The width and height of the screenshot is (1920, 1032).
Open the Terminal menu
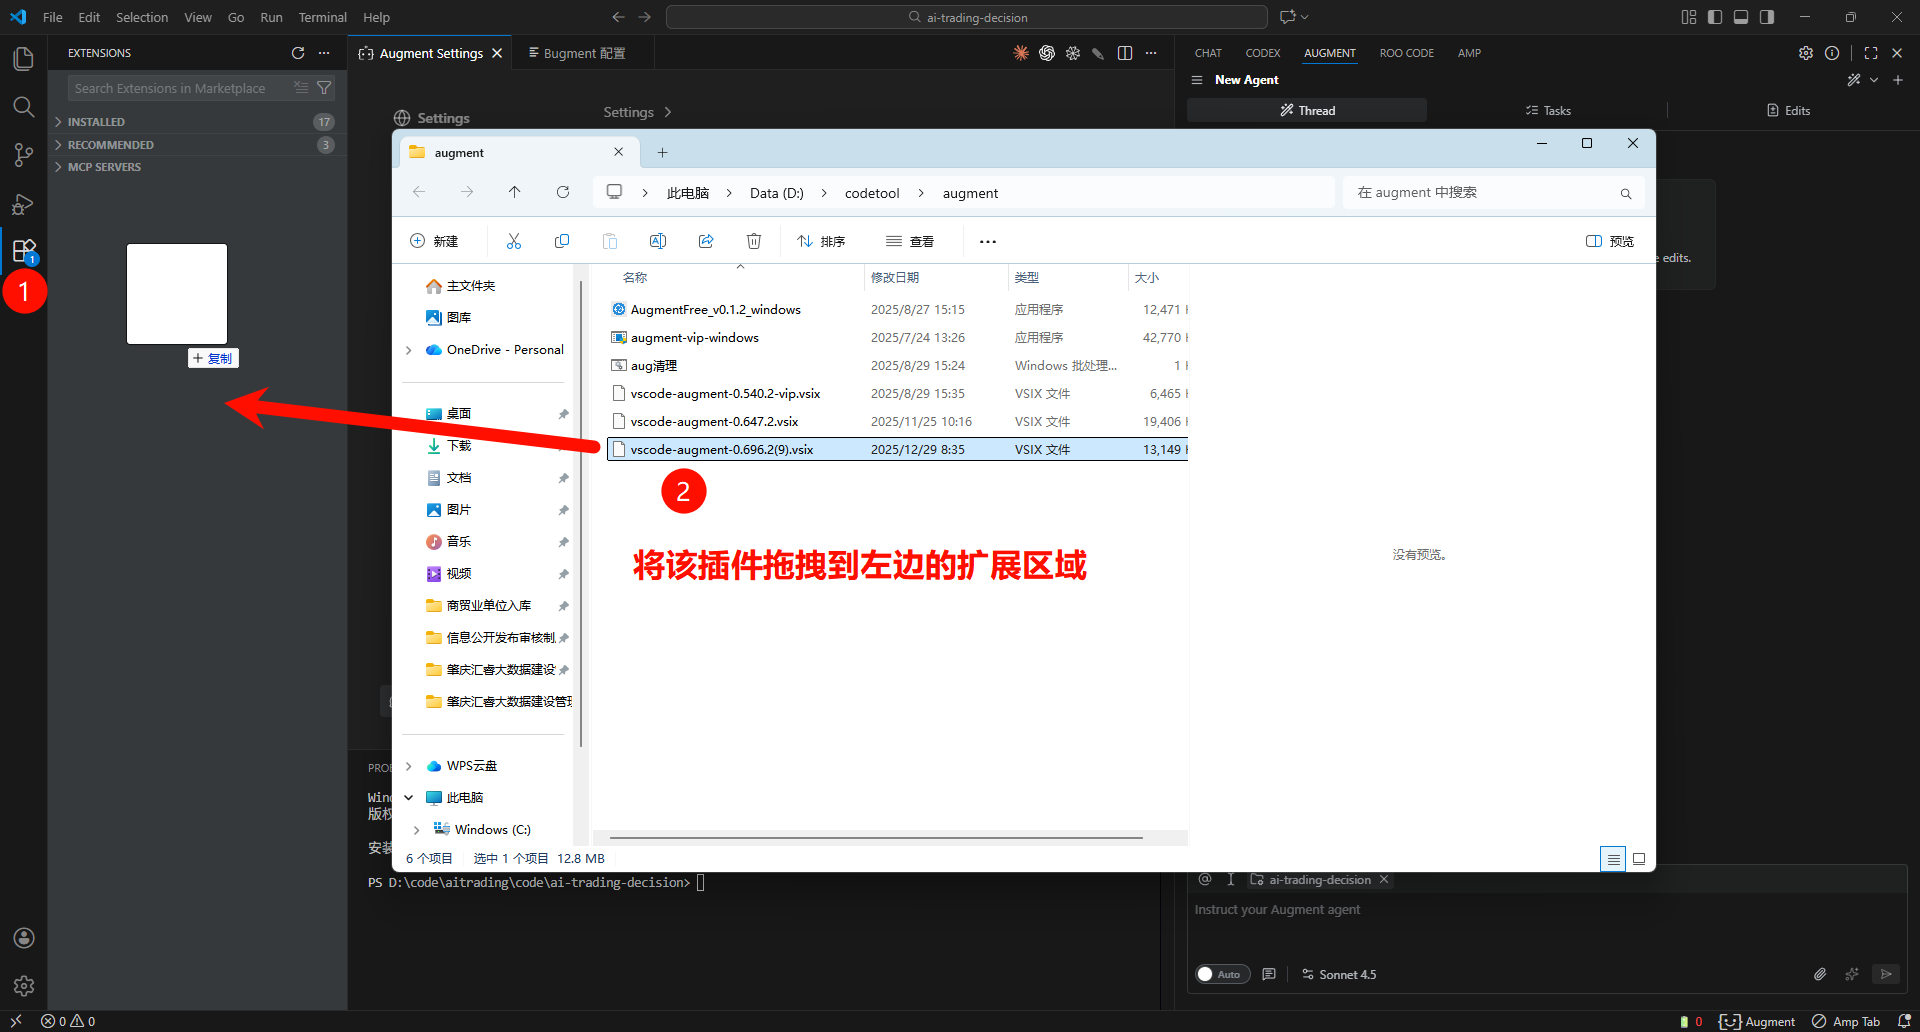(322, 17)
